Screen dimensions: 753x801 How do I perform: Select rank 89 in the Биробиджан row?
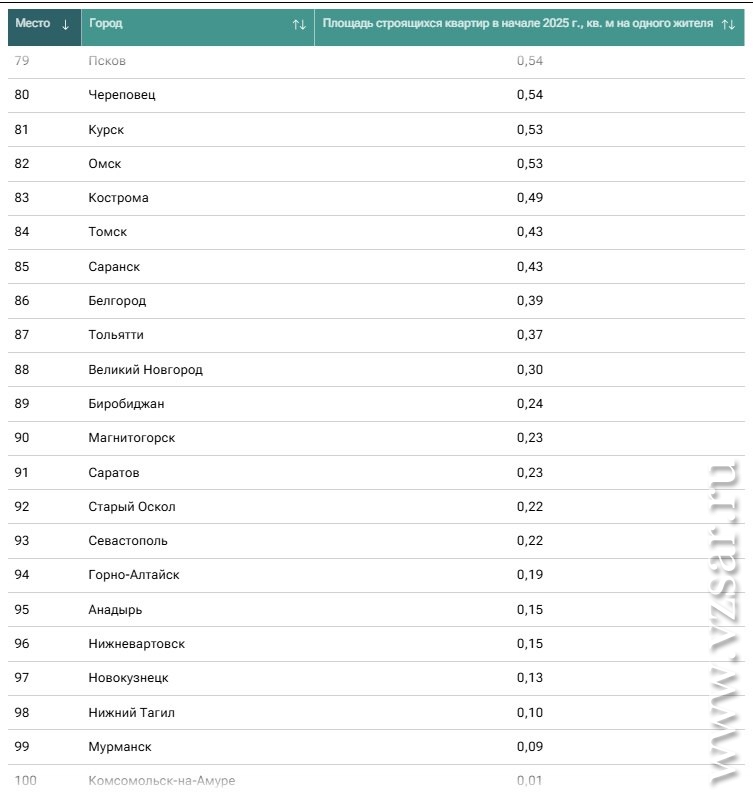(22, 404)
